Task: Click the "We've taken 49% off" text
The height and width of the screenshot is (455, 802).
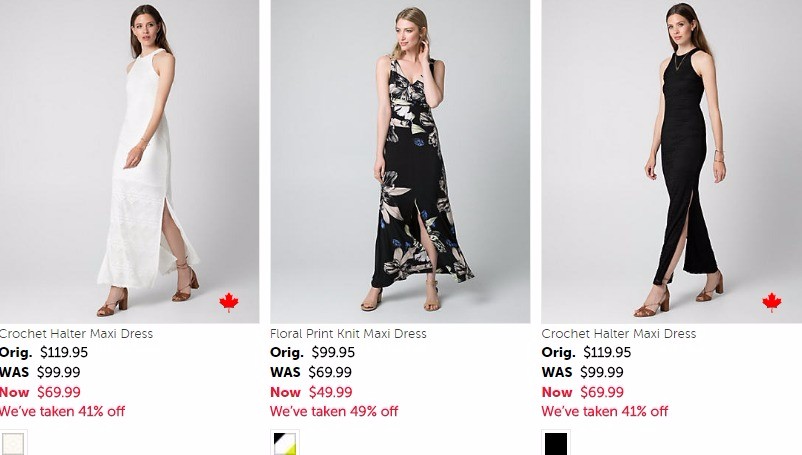Action: pyautogui.click(x=334, y=411)
